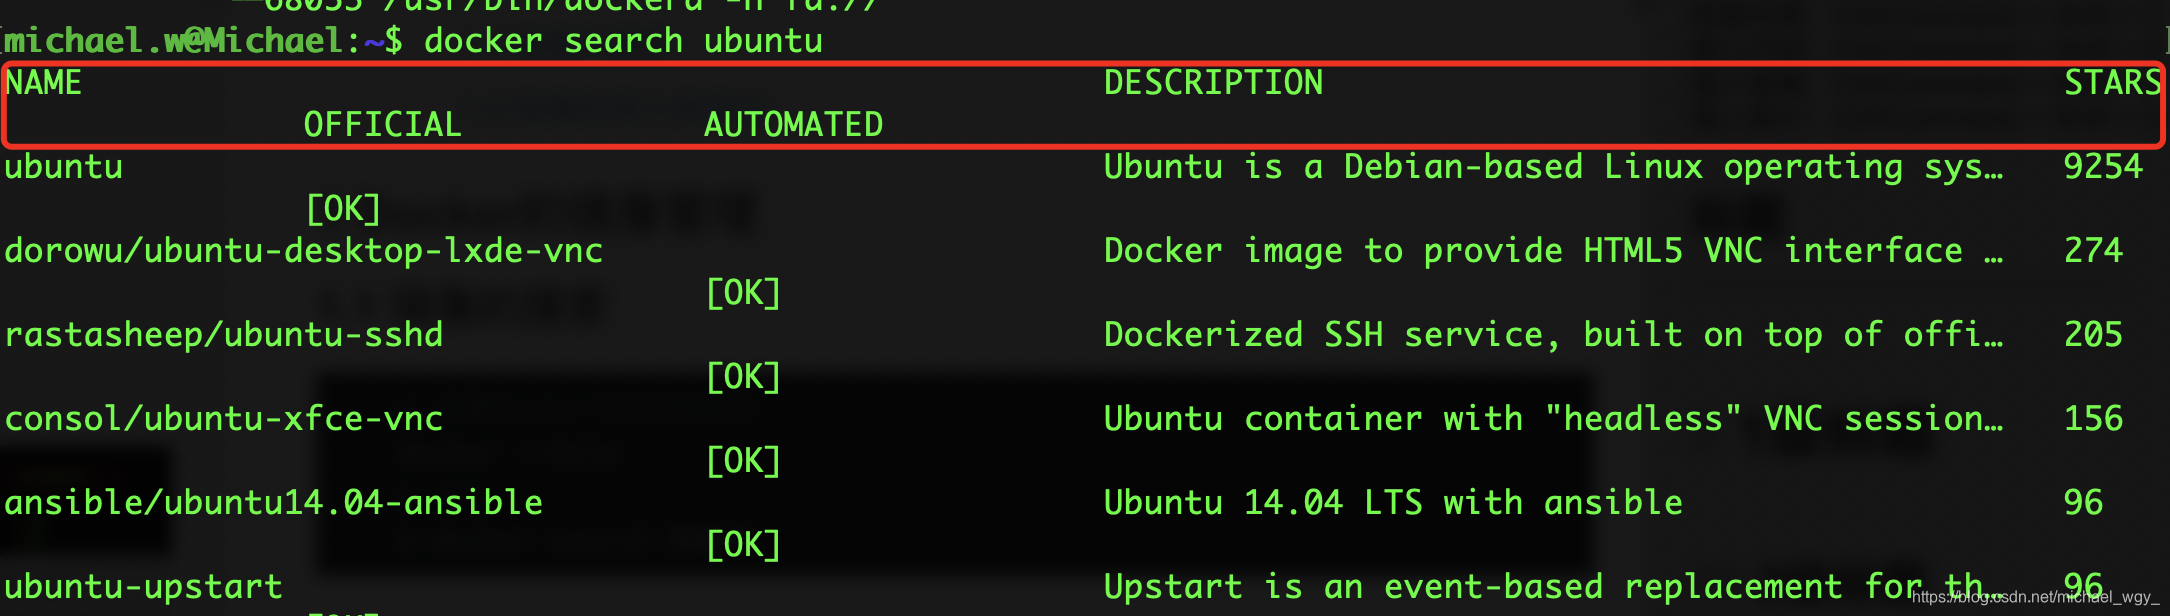Select image name rastasheep/ubuntu-sshd
The height and width of the screenshot is (616, 2170).
click(223, 335)
